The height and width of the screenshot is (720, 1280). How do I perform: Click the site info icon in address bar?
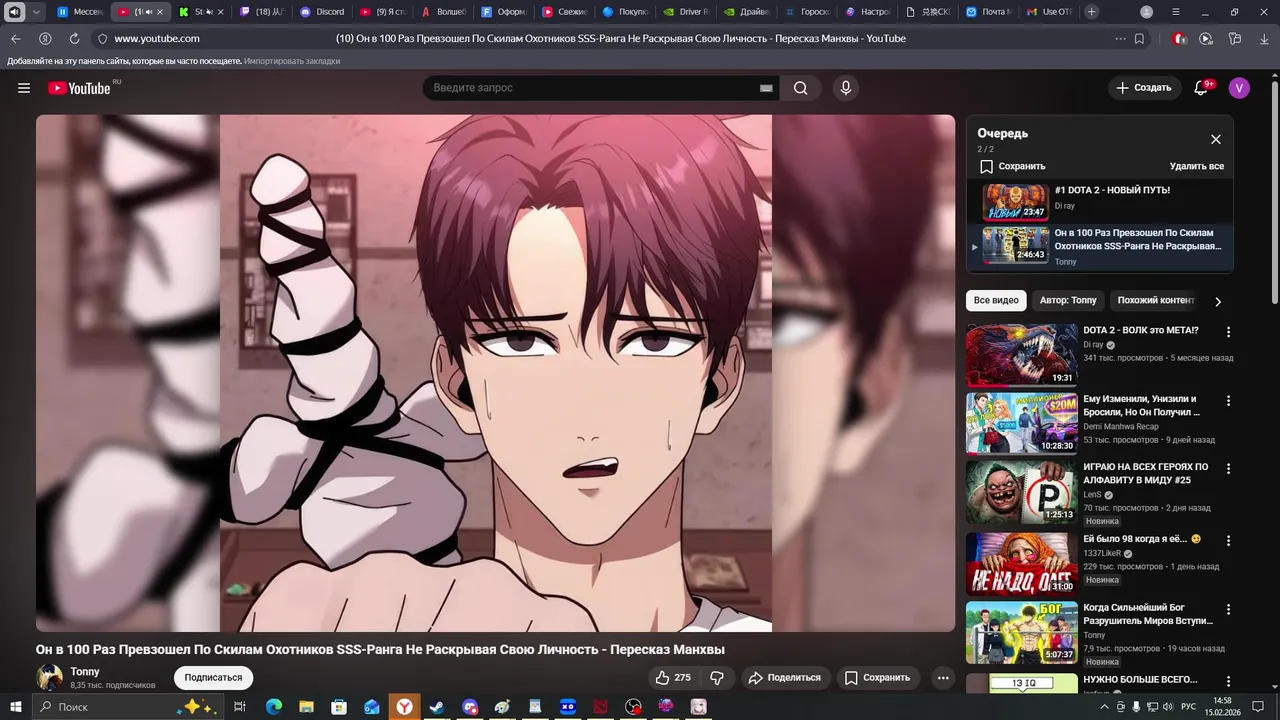pyautogui.click(x=102, y=38)
